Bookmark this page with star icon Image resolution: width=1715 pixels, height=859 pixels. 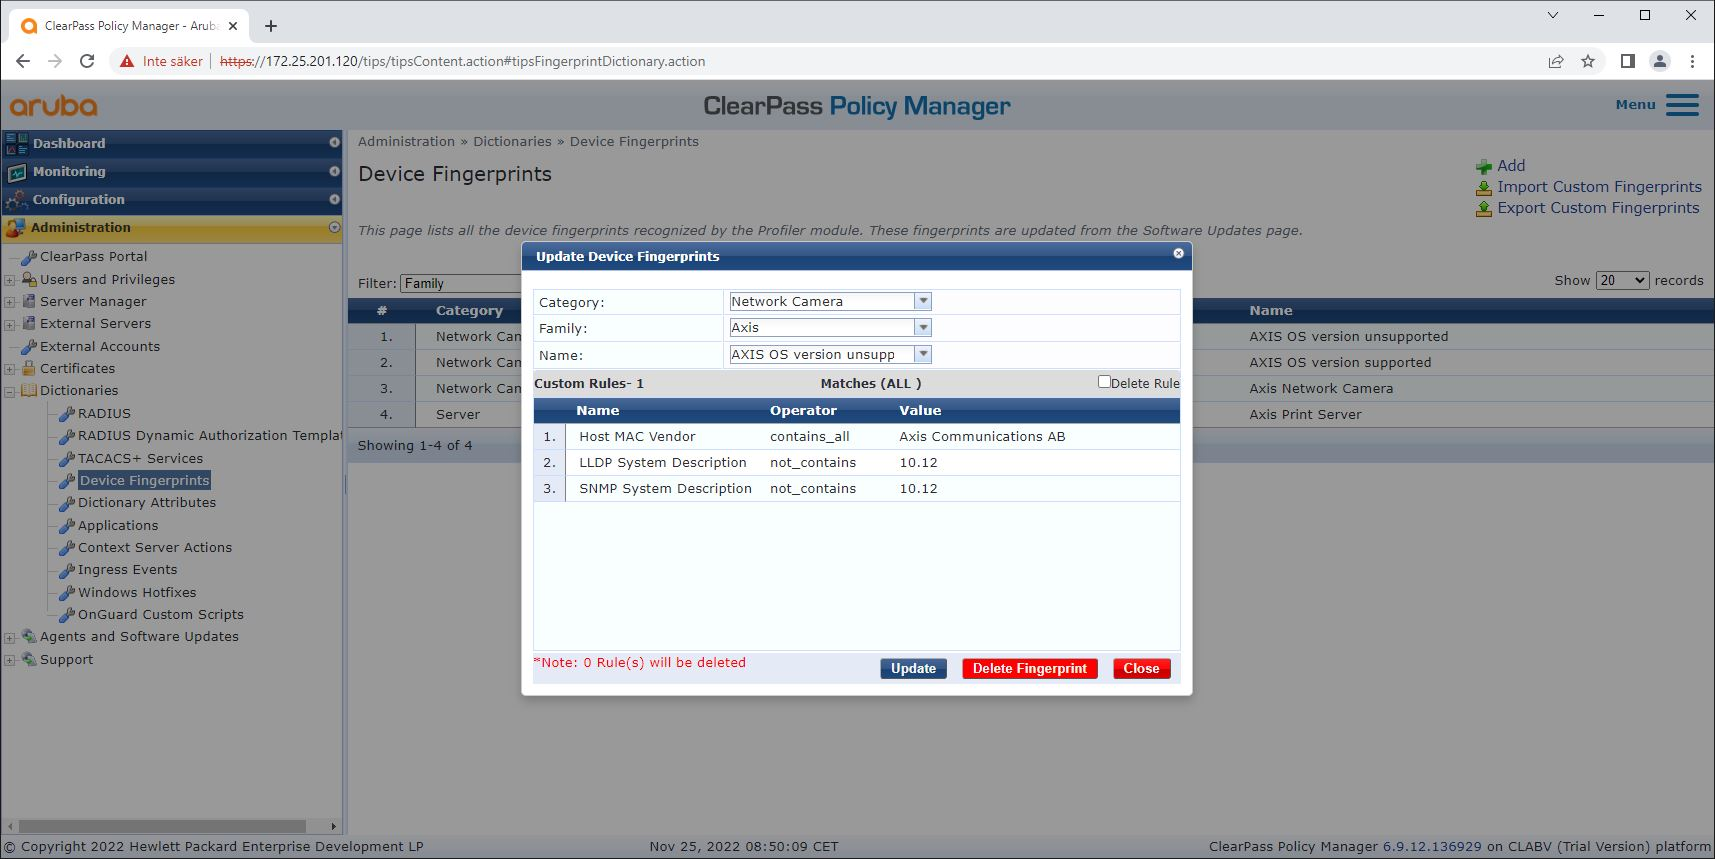1588,61
